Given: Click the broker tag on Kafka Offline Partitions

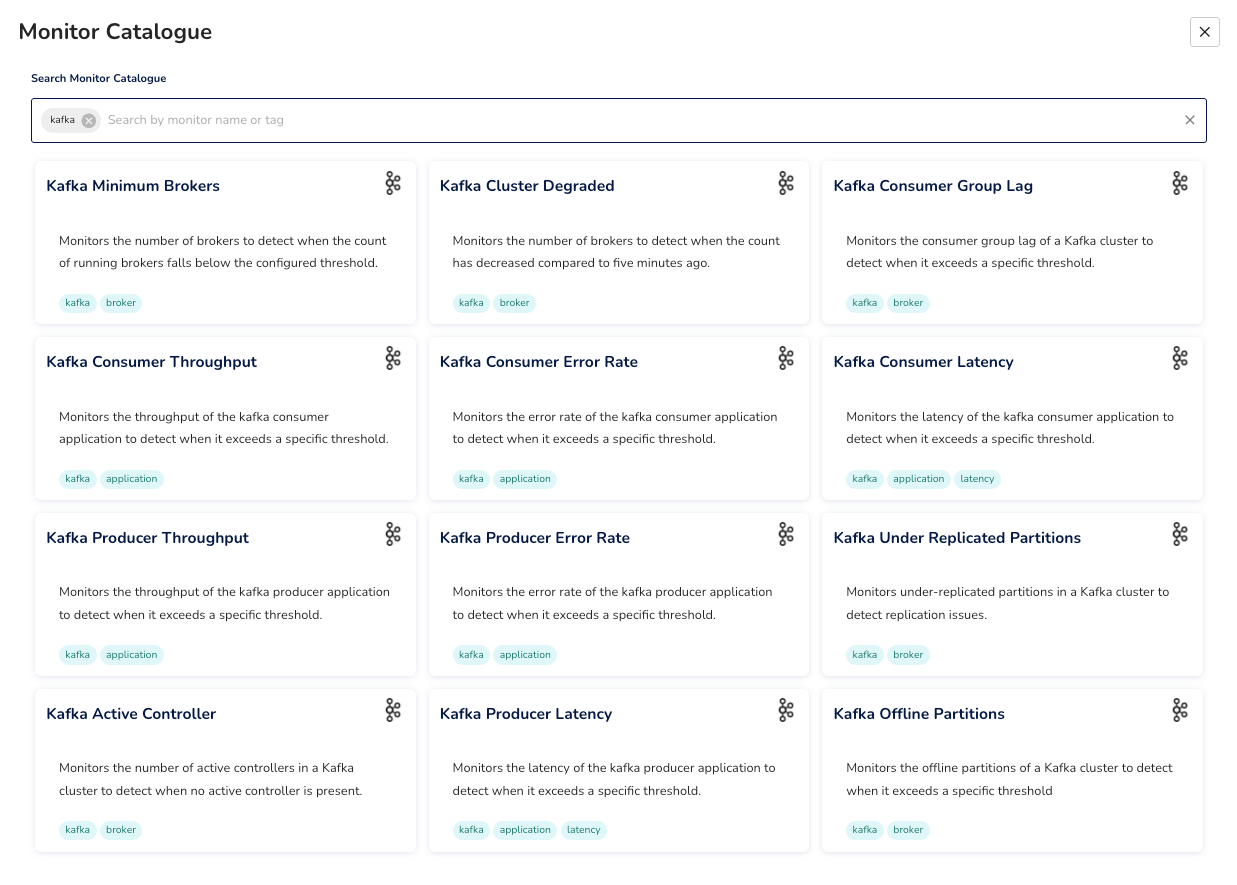Looking at the screenshot, I should (908, 831).
